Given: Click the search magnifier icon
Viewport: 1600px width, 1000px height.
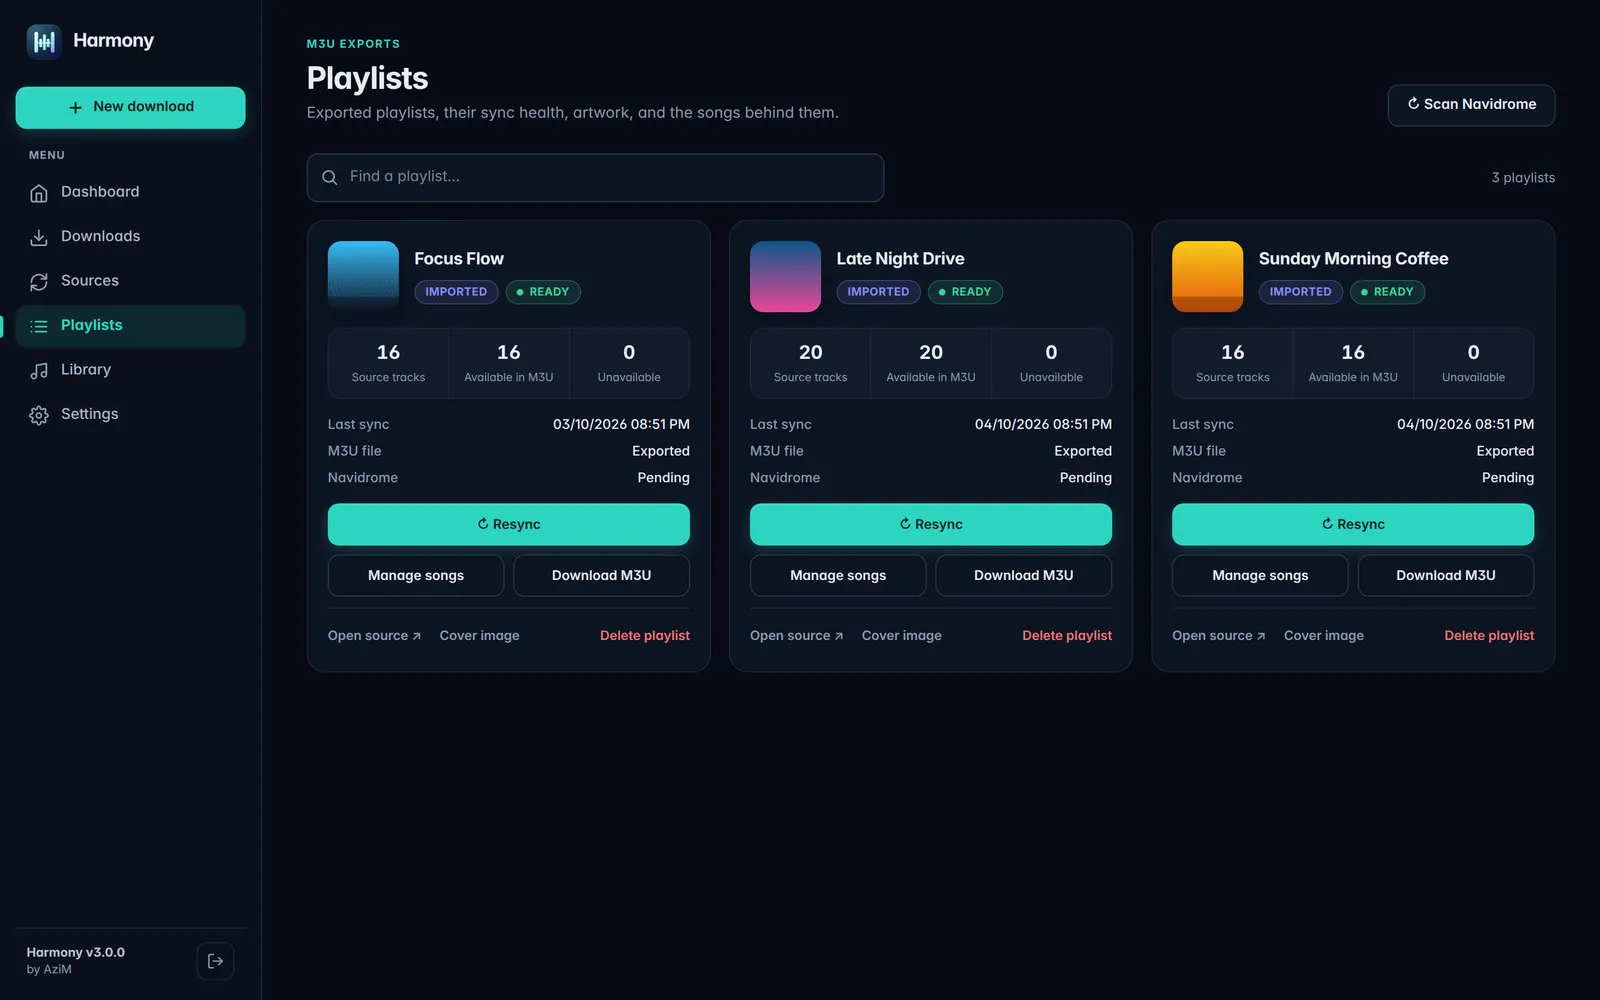Looking at the screenshot, I should [x=330, y=177].
